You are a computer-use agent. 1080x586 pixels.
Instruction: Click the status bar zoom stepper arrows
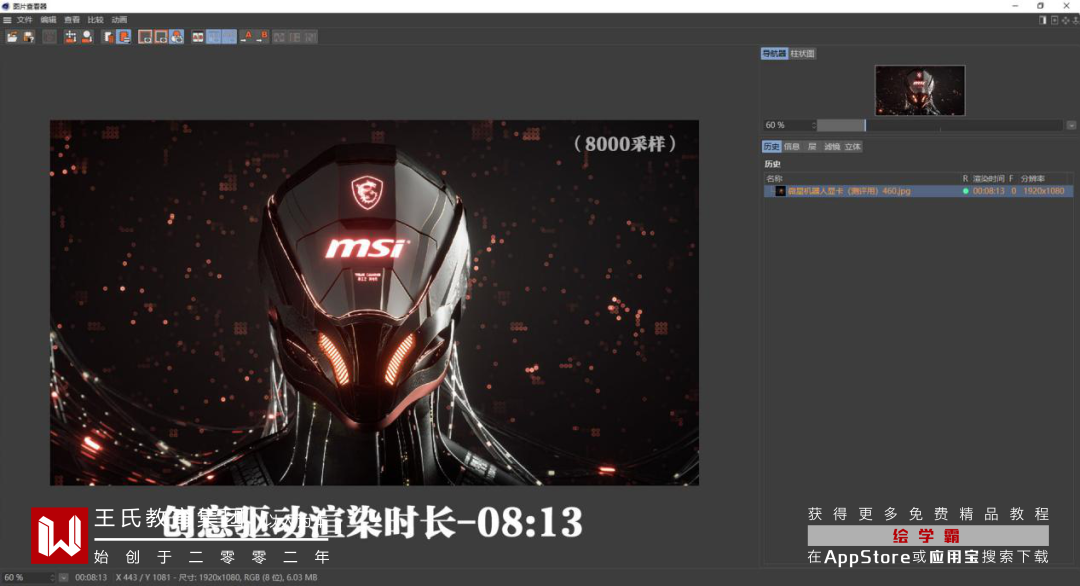pyautogui.click(x=53, y=578)
